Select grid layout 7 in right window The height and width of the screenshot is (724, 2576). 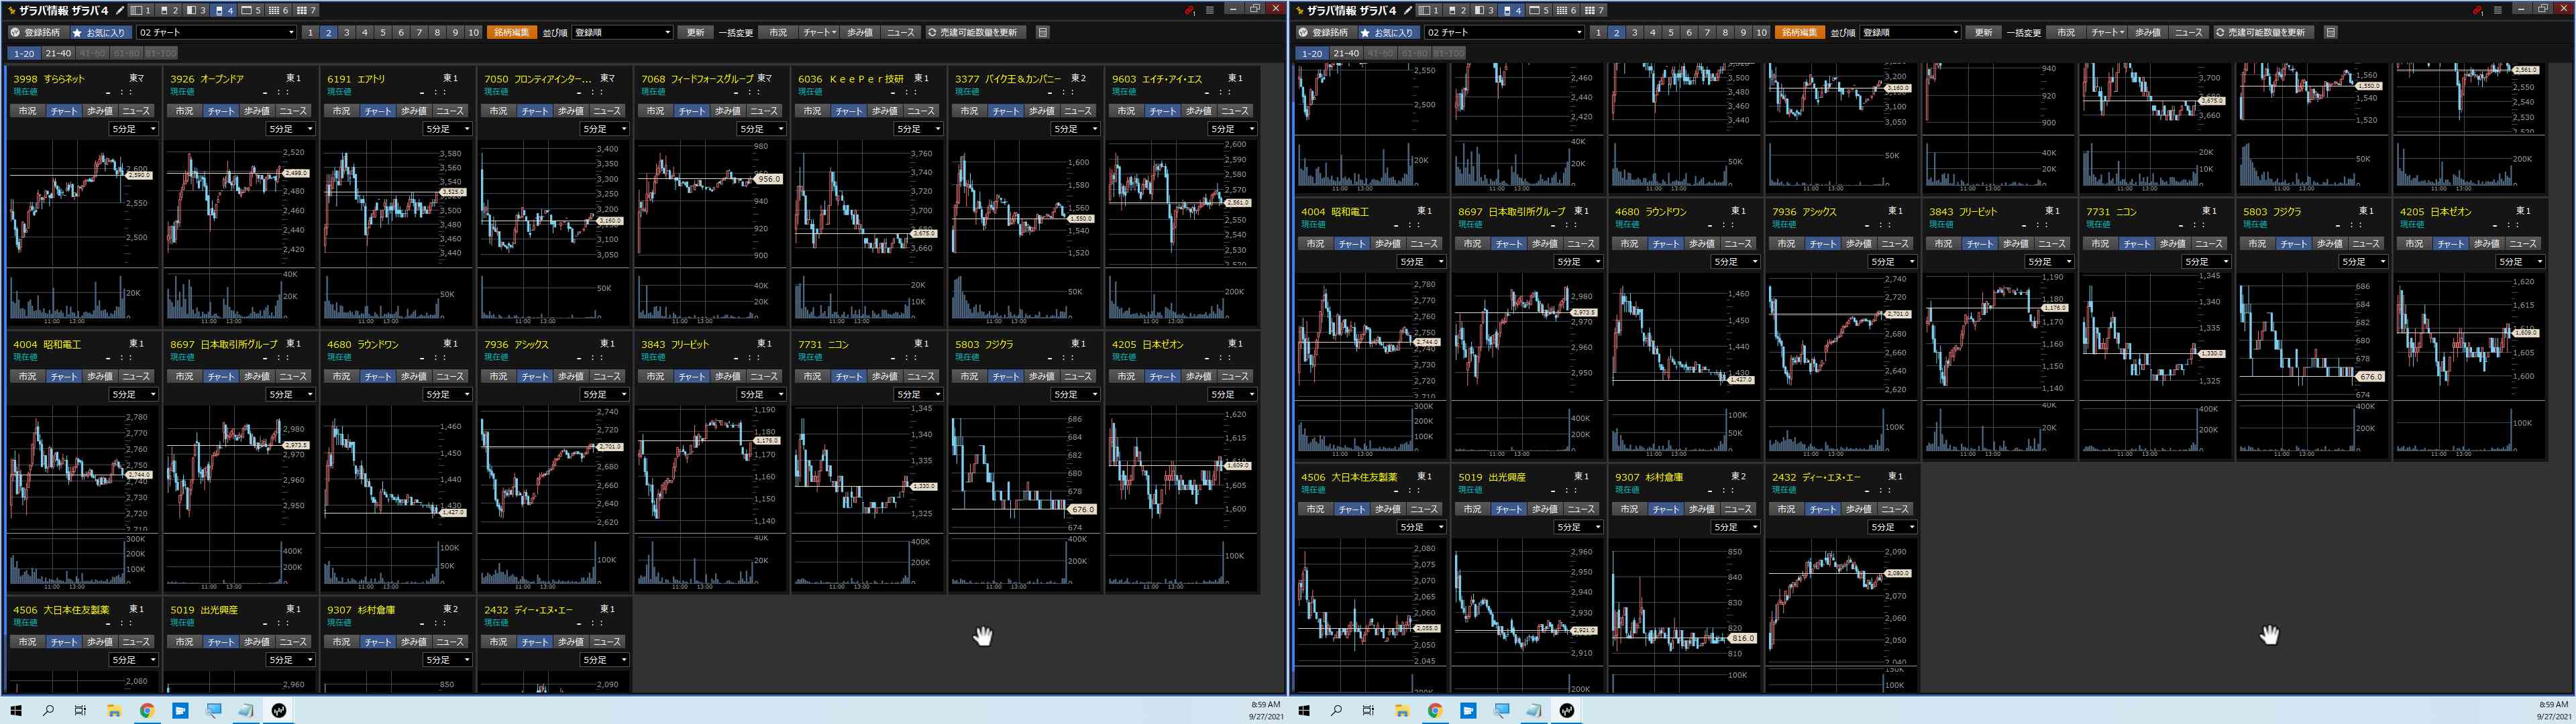click(1594, 10)
